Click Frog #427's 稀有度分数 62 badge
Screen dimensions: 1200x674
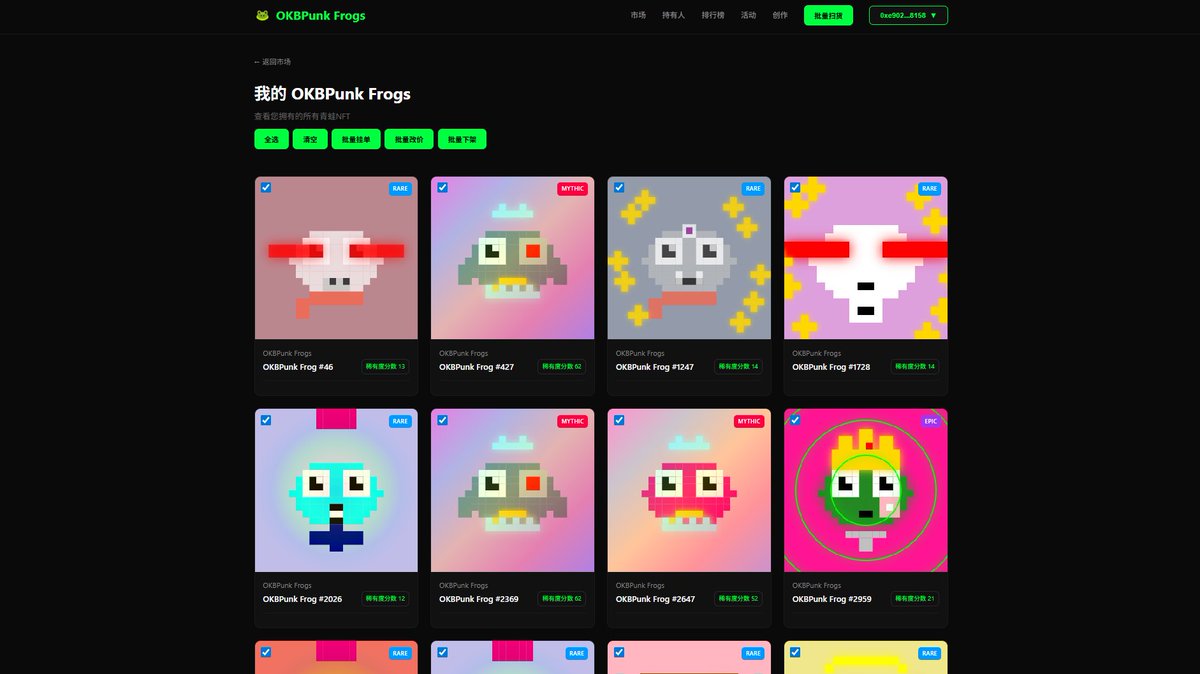(561, 367)
